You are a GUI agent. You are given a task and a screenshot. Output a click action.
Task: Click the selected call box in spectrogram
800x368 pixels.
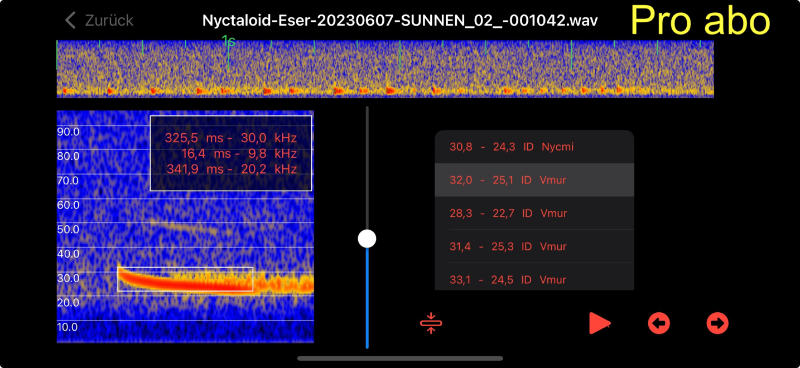pyautogui.click(x=185, y=280)
